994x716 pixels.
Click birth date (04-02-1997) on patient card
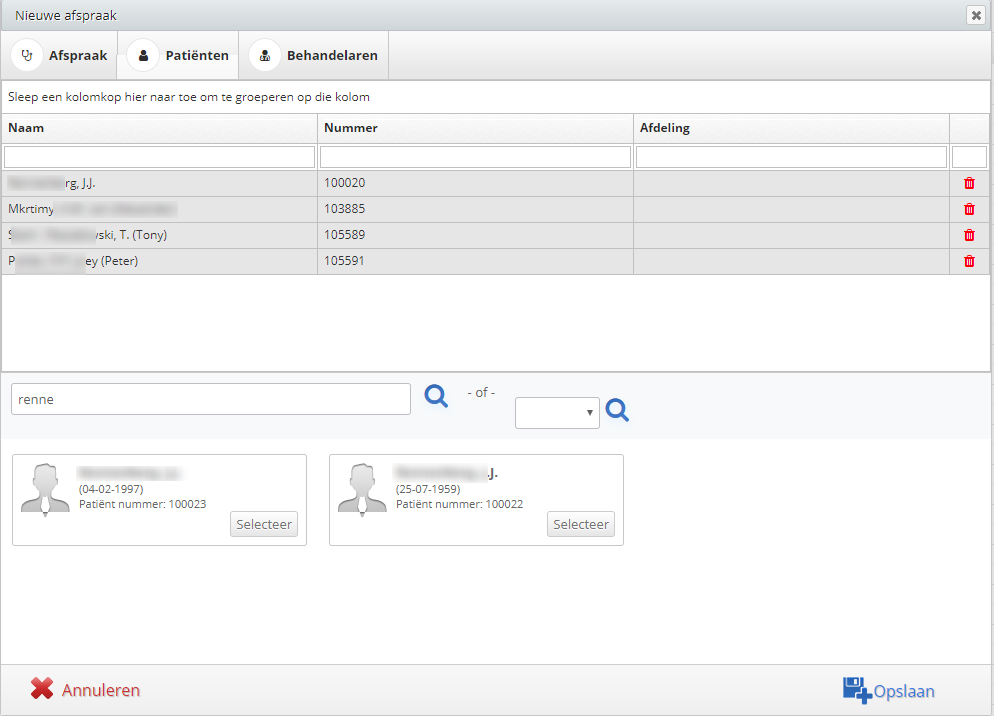pyautogui.click(x=111, y=489)
